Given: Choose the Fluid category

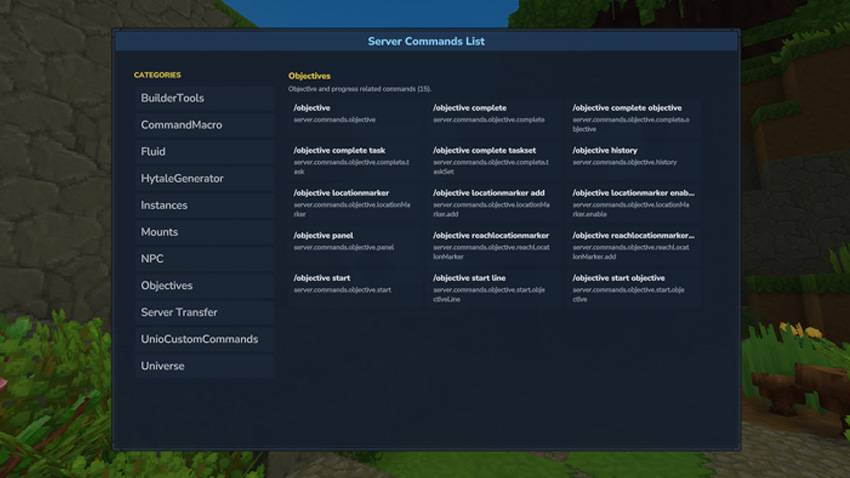Looking at the screenshot, I should click(x=203, y=152).
